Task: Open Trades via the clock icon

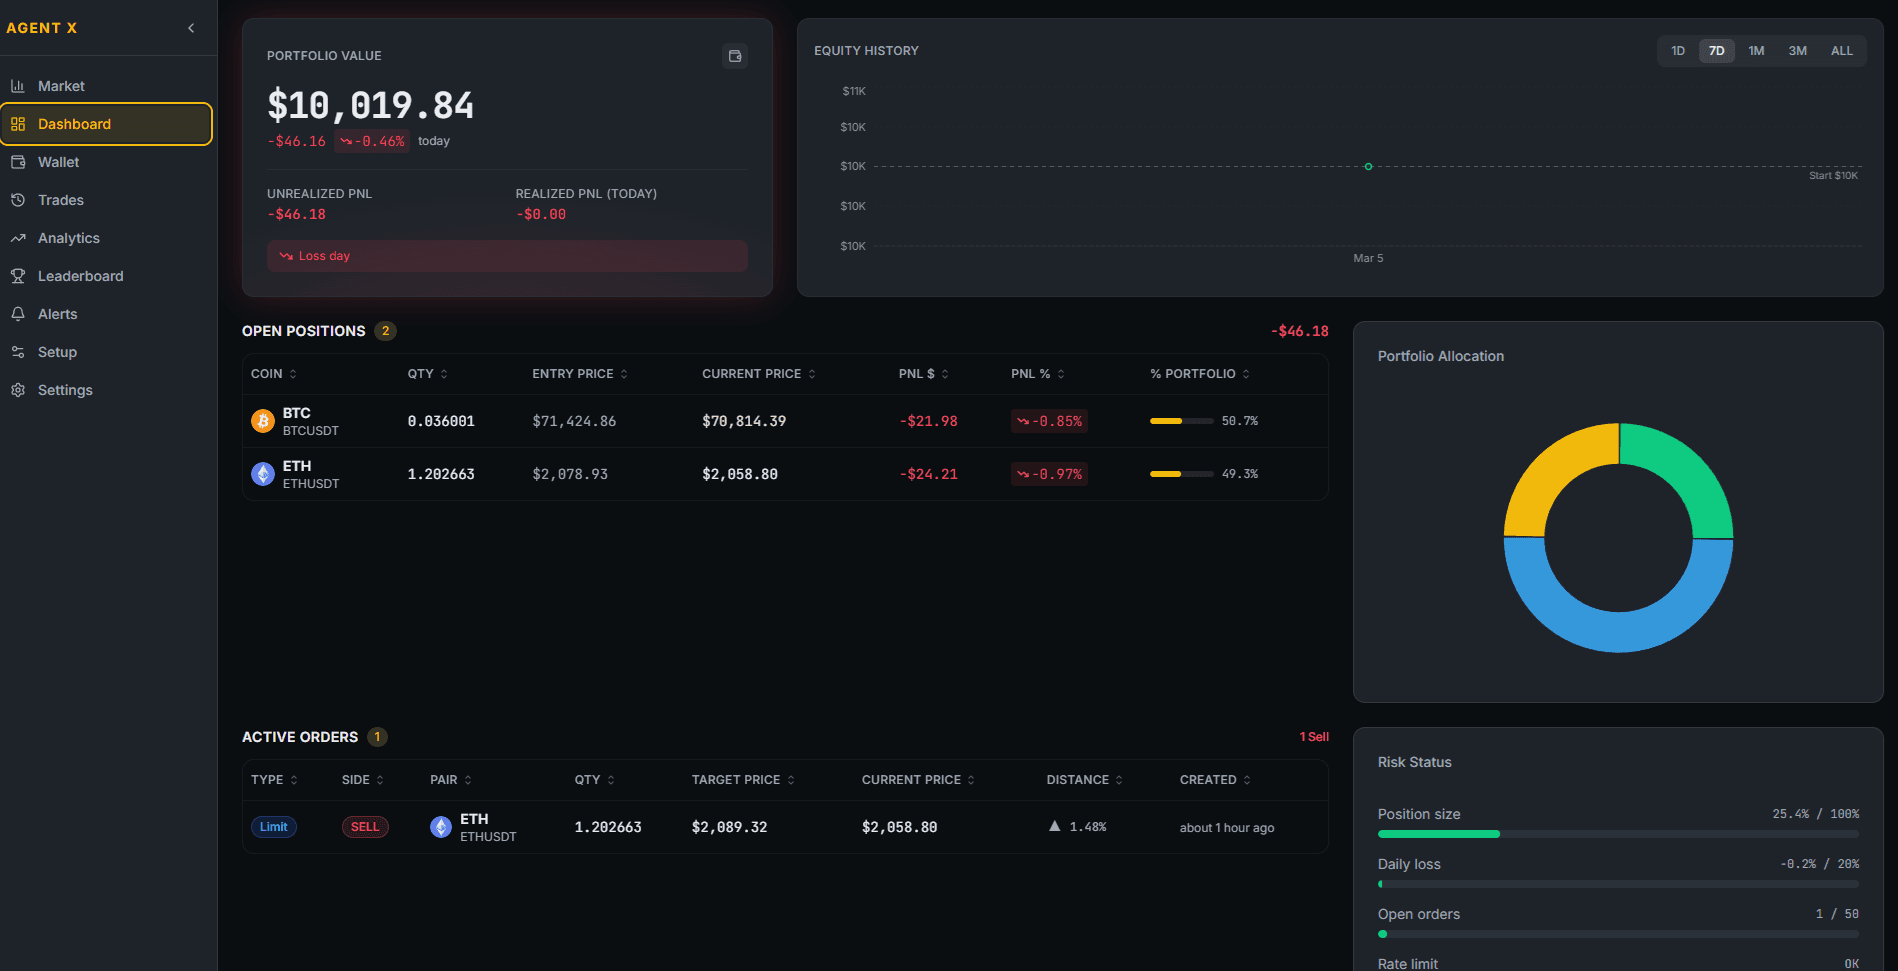Action: [19, 200]
